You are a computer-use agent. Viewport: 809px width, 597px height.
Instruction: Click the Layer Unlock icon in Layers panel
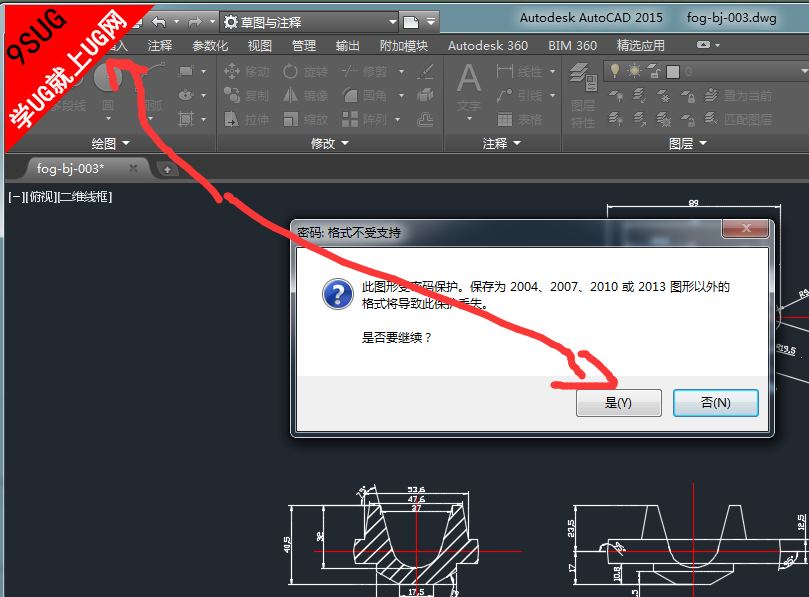tap(688, 120)
